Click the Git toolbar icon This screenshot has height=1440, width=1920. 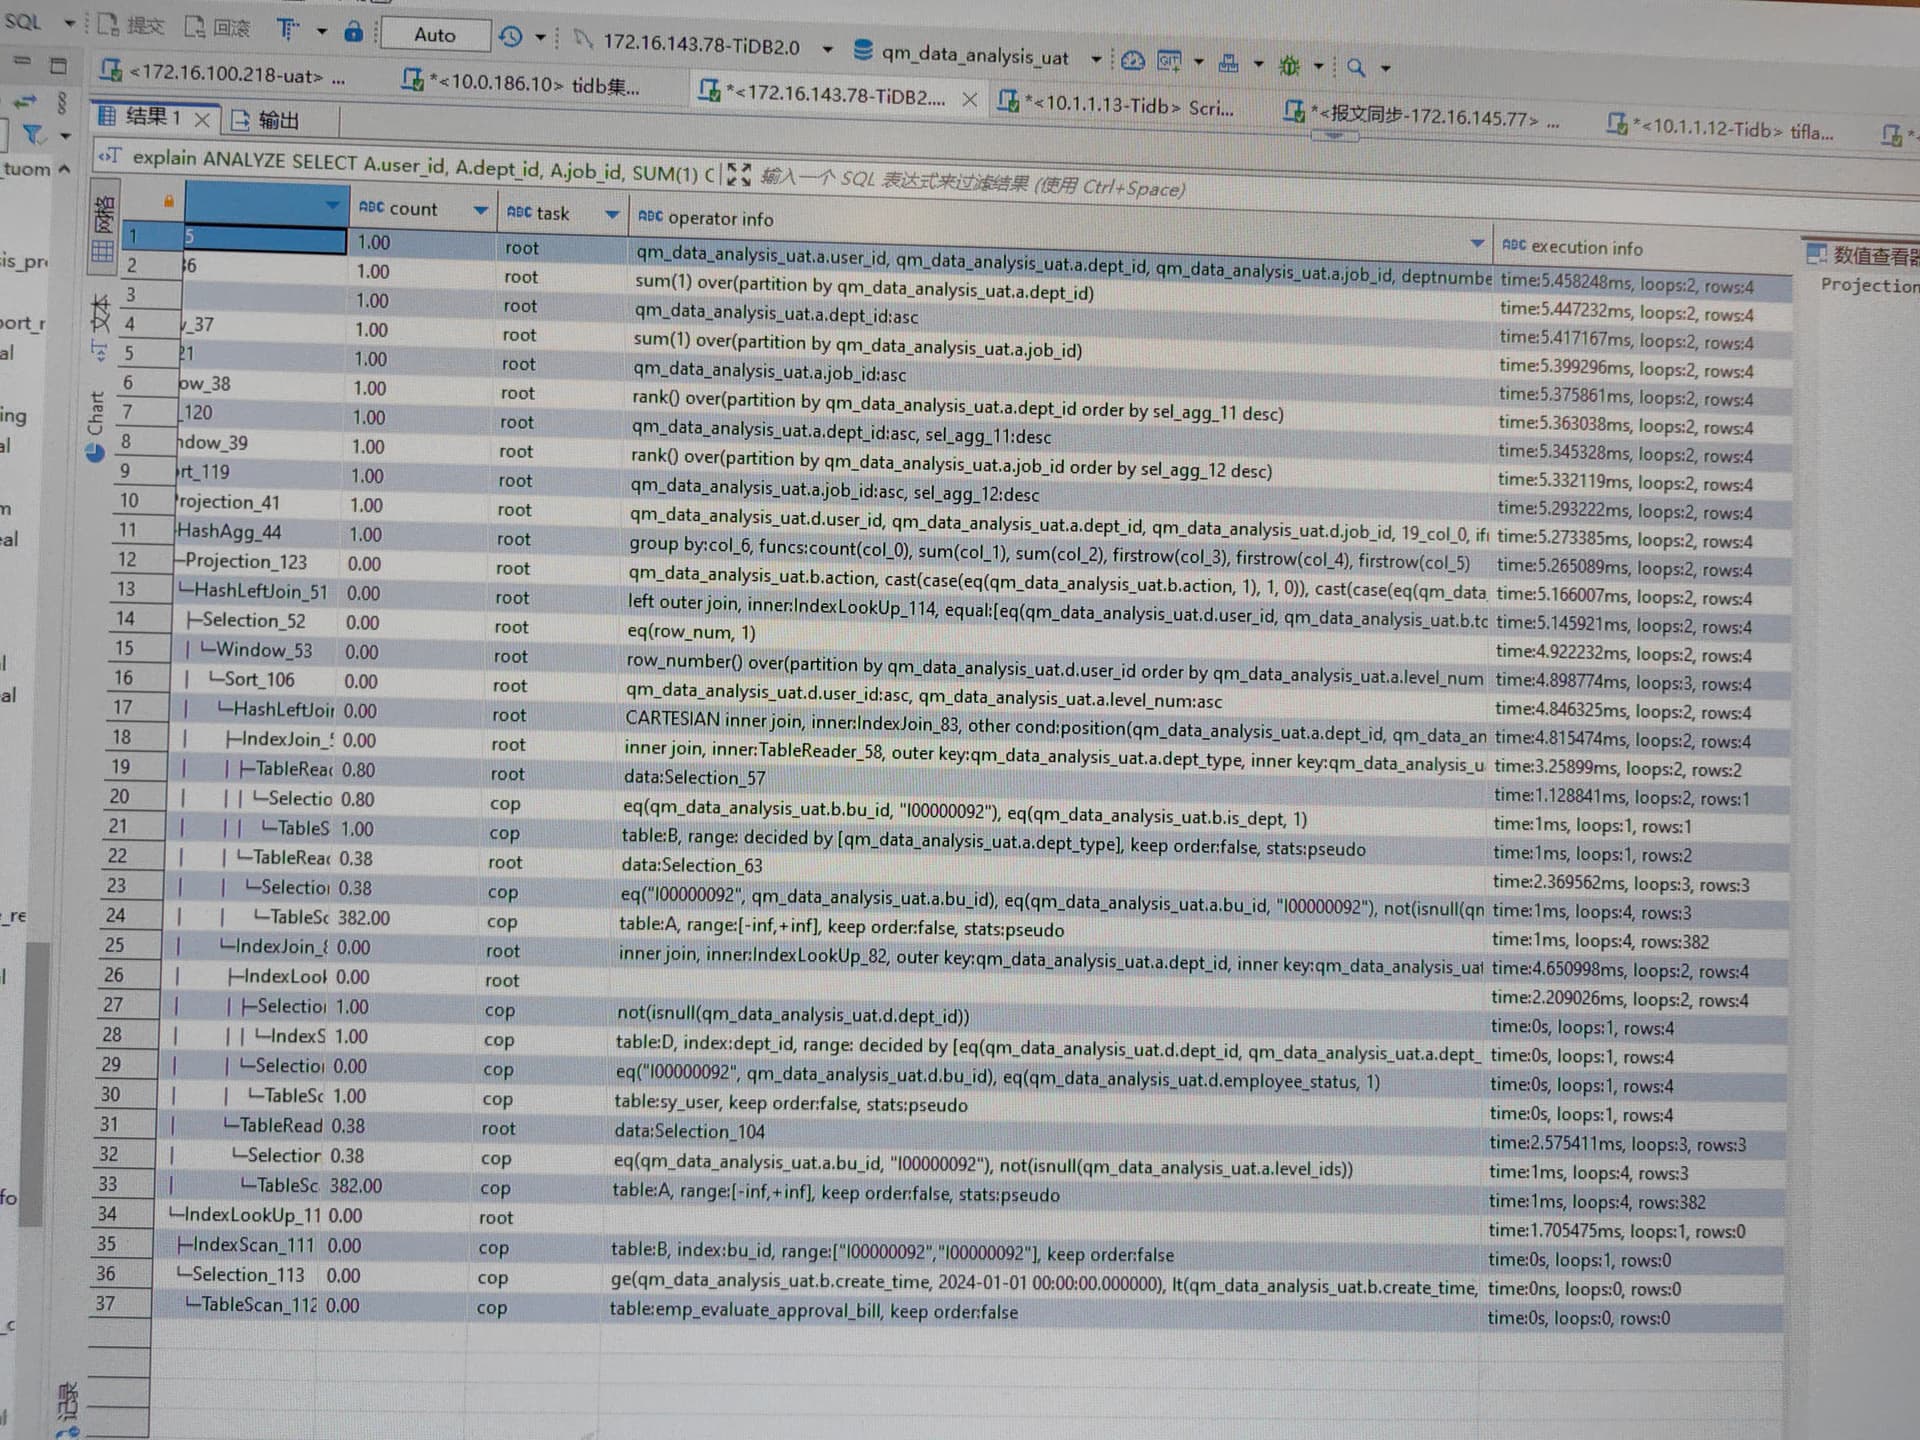click(x=1168, y=62)
